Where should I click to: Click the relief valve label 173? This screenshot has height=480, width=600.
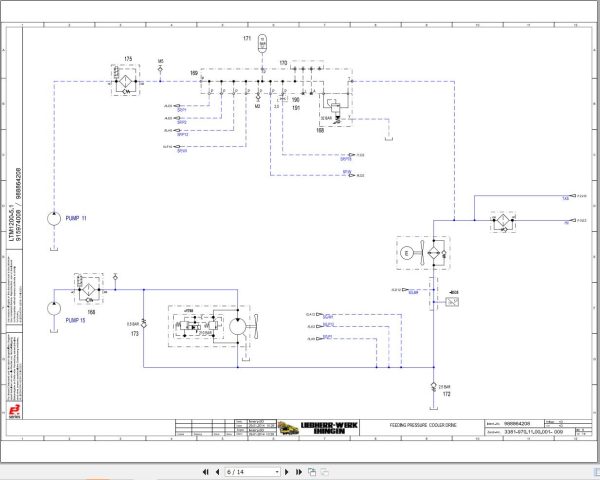coord(134,334)
